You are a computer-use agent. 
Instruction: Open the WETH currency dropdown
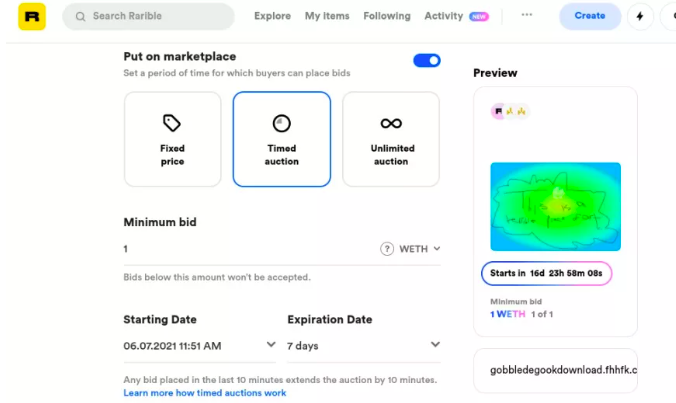[x=420, y=249]
